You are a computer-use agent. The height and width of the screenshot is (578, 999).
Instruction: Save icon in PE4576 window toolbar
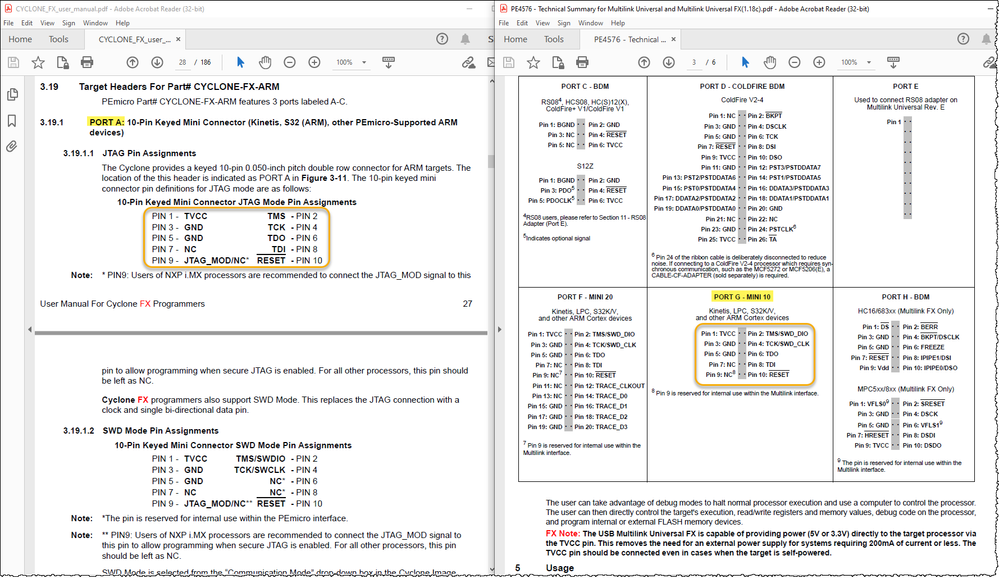coord(508,62)
